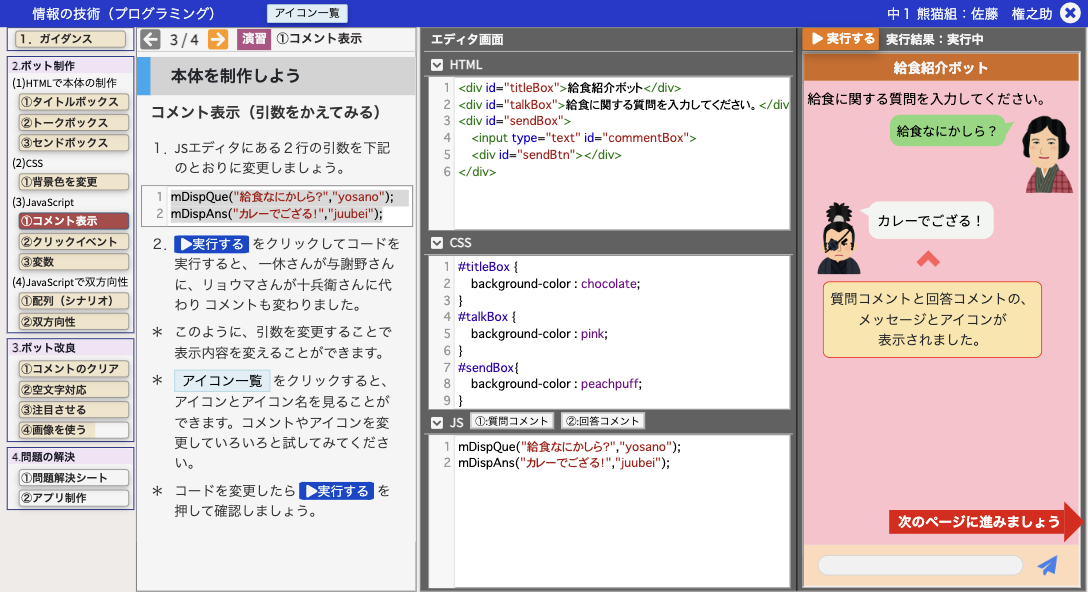This screenshot has height=592, width=1088.
Task: Open the アイコン一覧 button in top bar
Action: point(307,13)
